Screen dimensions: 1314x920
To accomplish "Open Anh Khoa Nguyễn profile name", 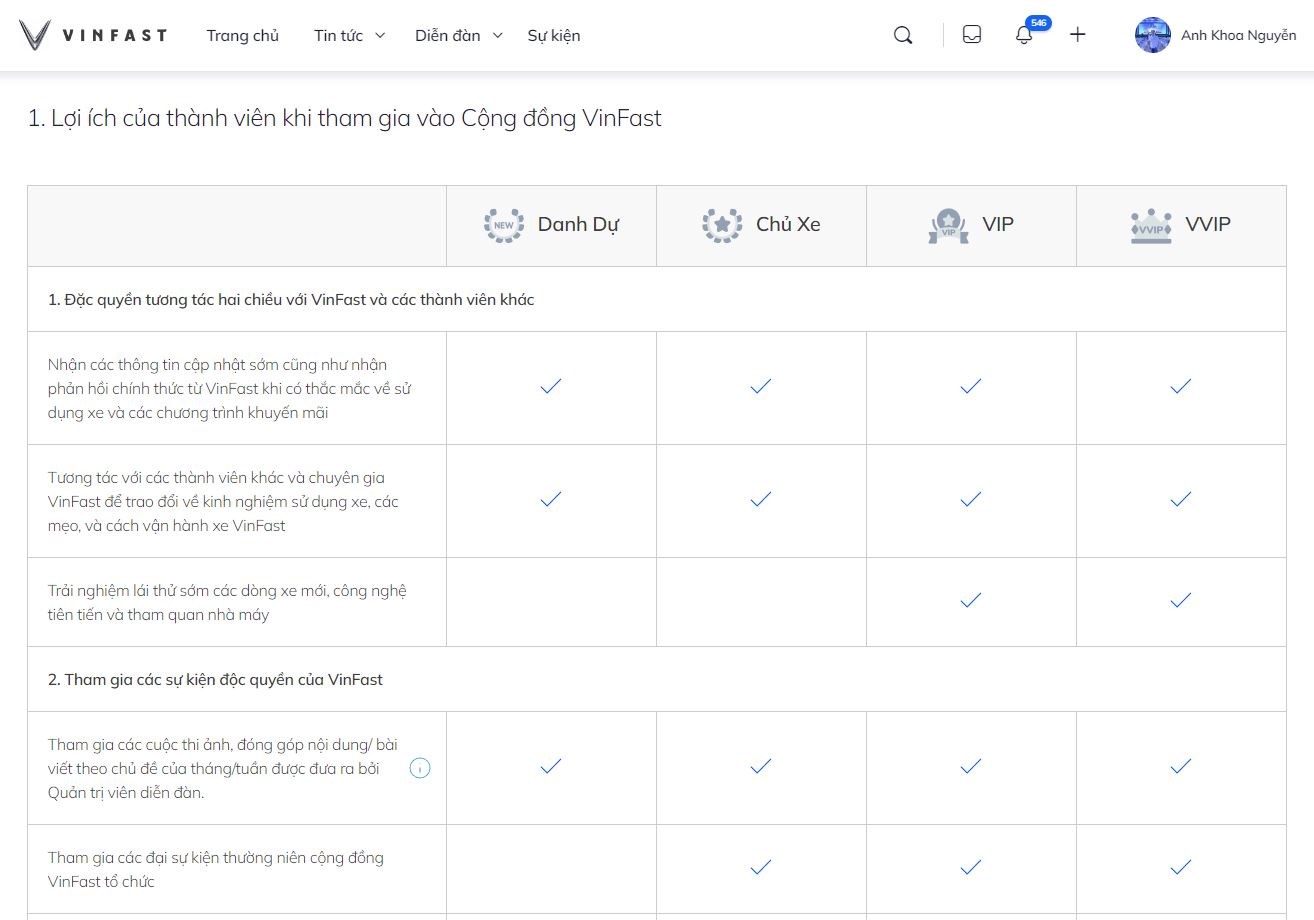I will coord(1238,35).
